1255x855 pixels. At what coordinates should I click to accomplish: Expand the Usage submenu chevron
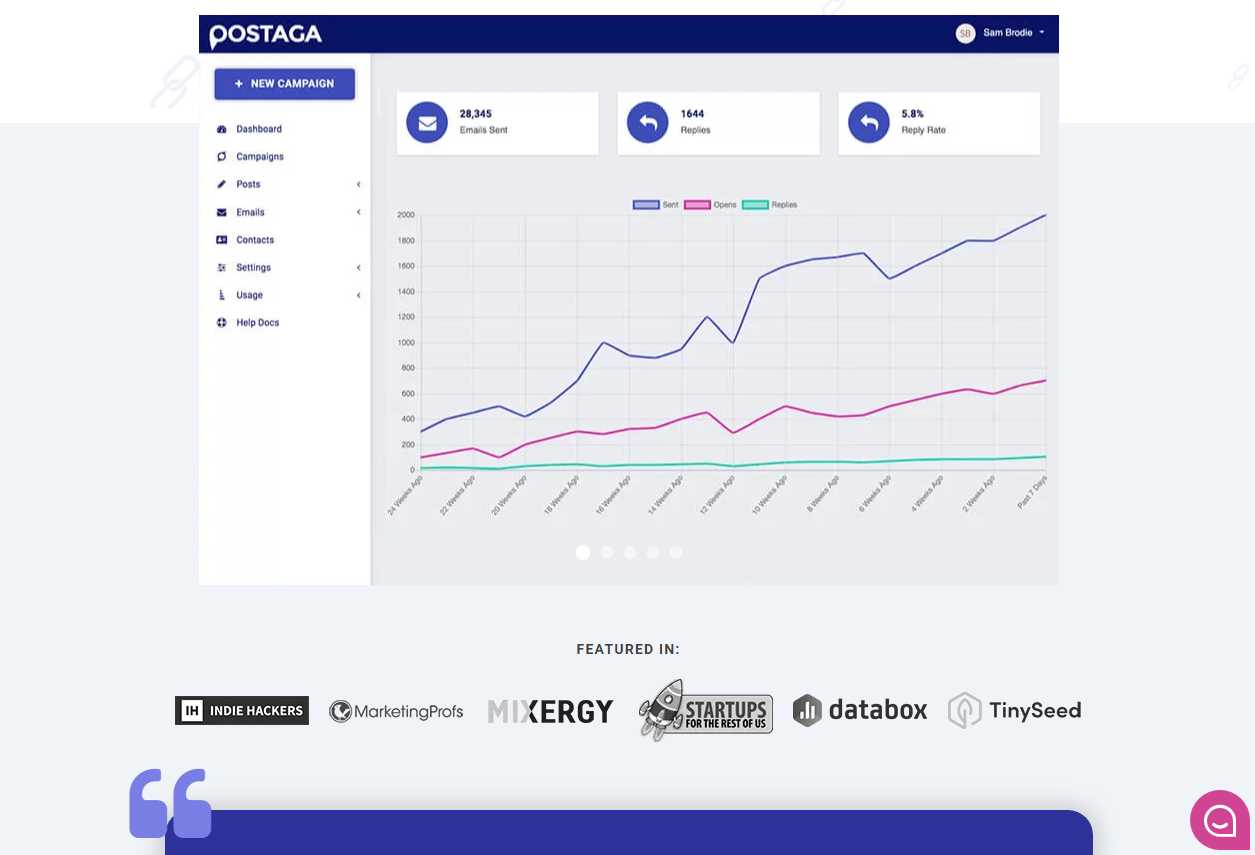coord(358,295)
